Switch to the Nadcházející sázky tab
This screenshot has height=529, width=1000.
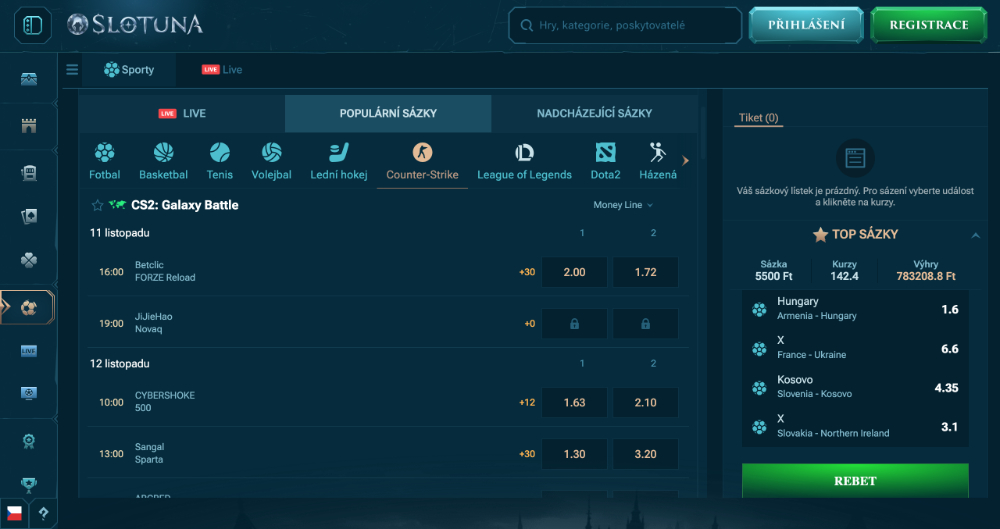click(594, 114)
